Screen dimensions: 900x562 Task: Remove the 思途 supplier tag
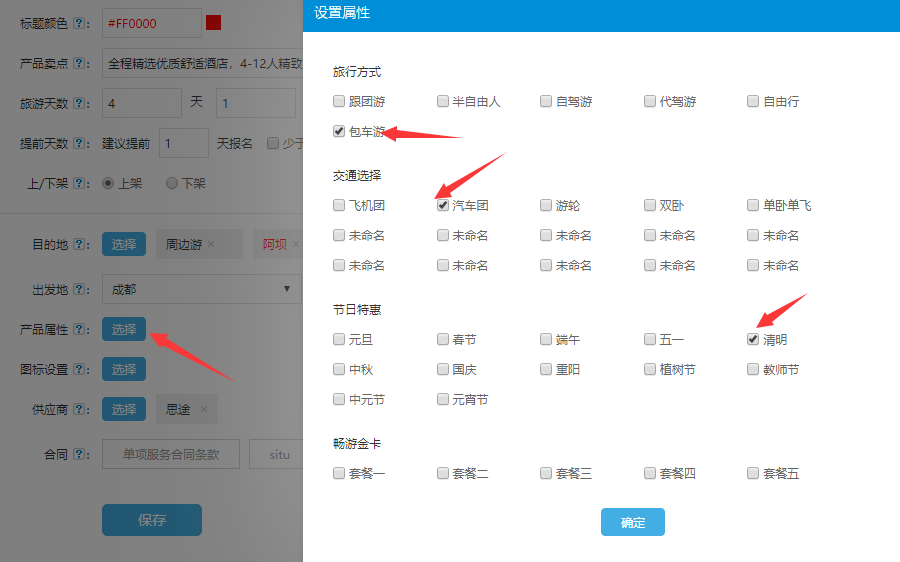(x=204, y=409)
